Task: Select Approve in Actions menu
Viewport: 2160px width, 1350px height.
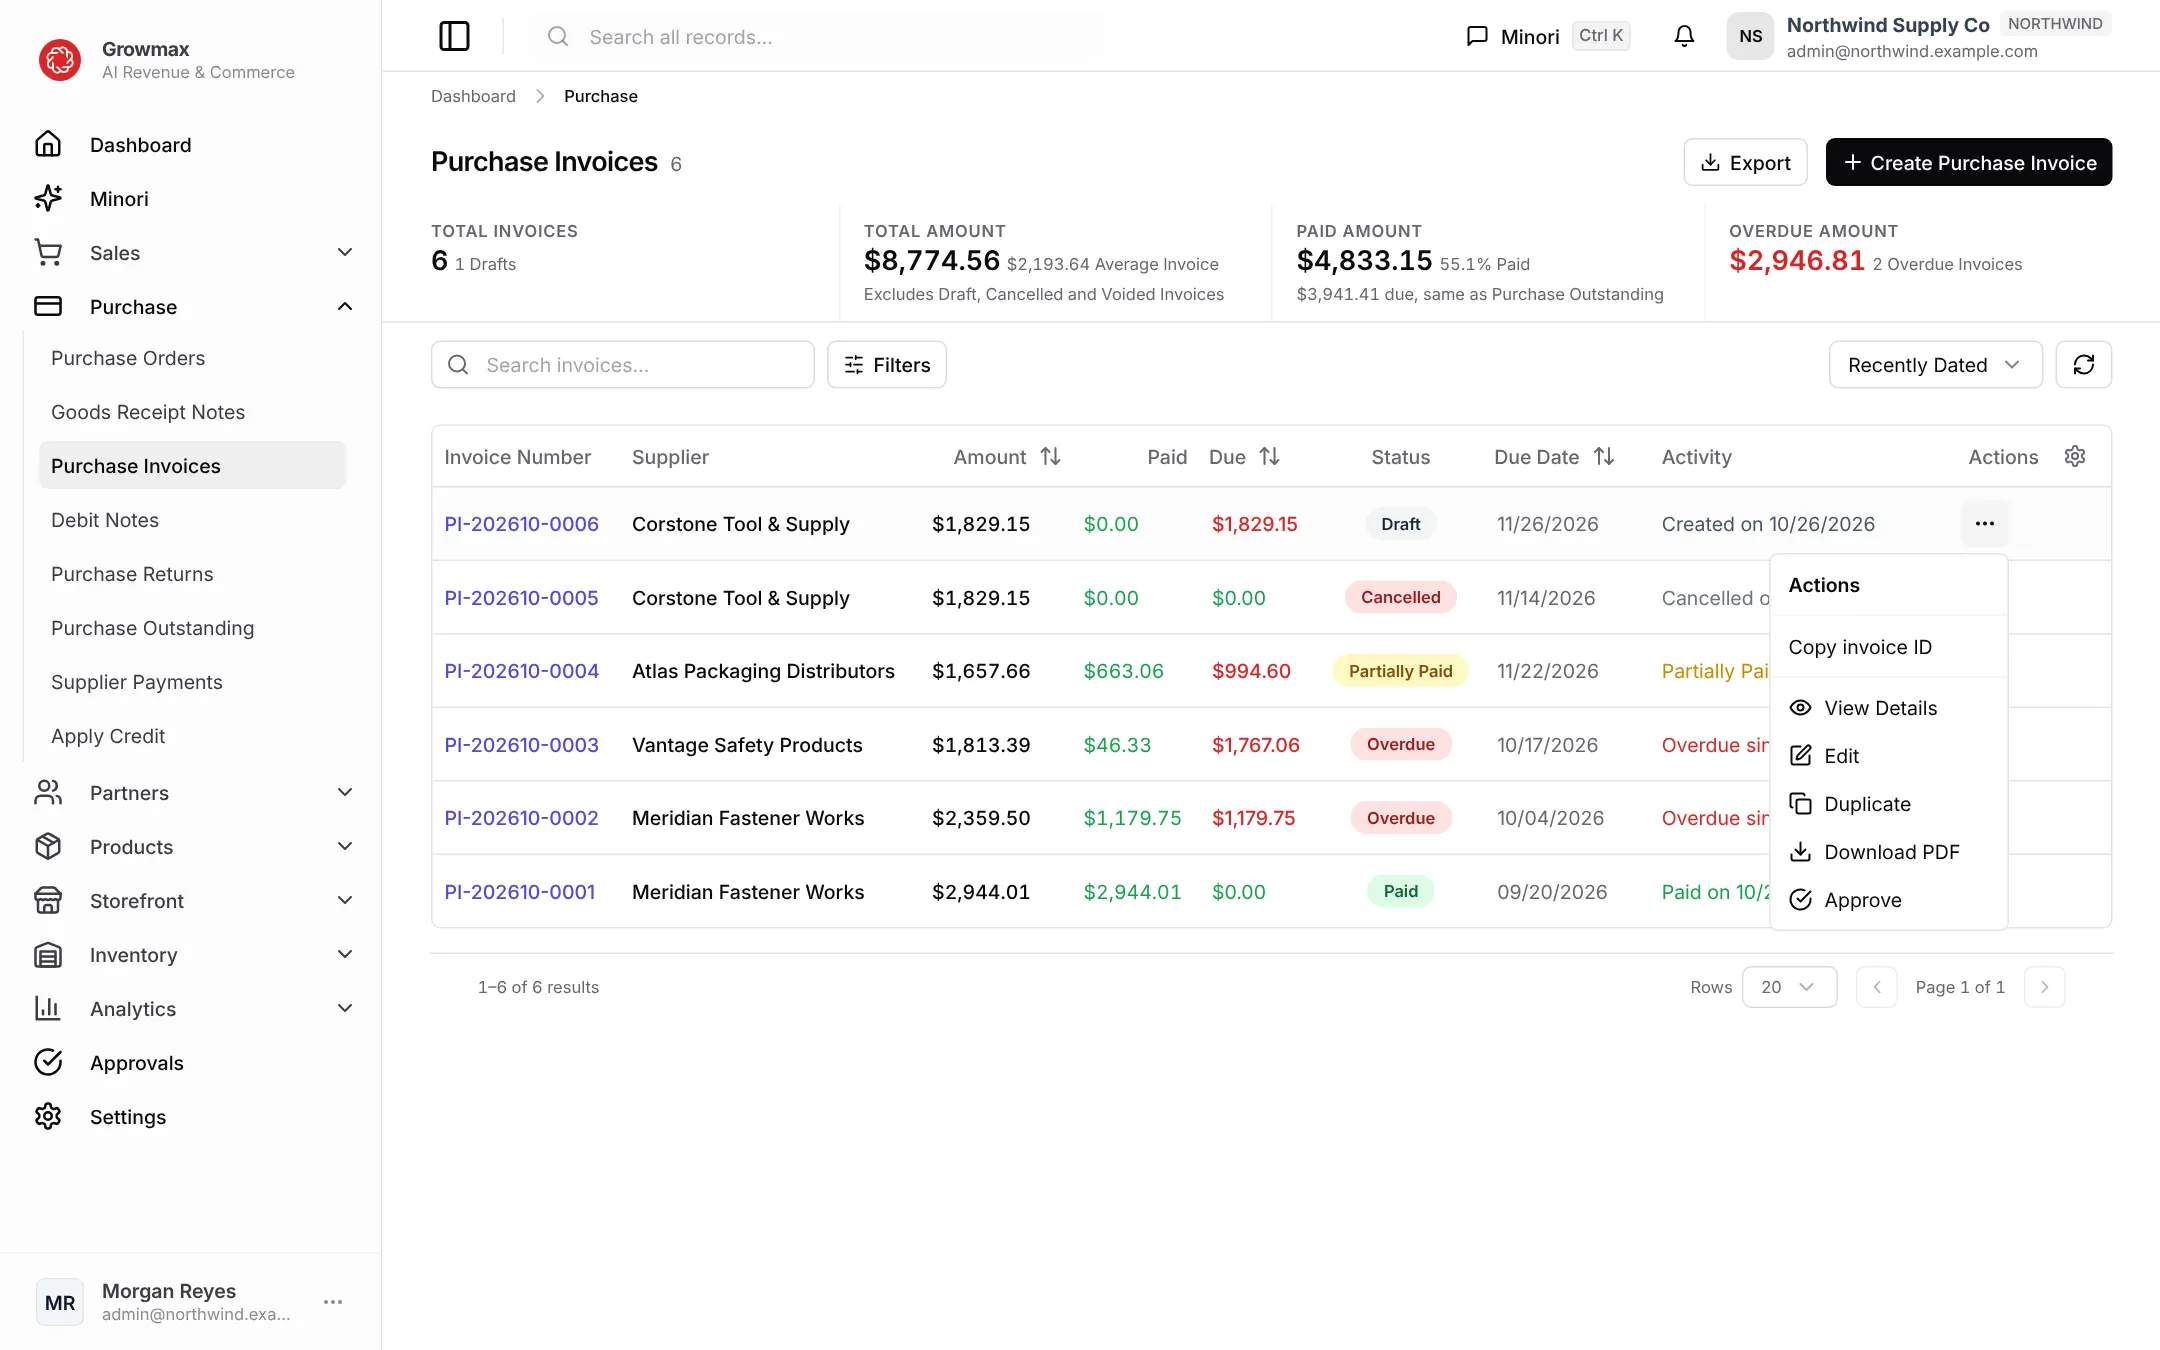Action: [1888, 899]
